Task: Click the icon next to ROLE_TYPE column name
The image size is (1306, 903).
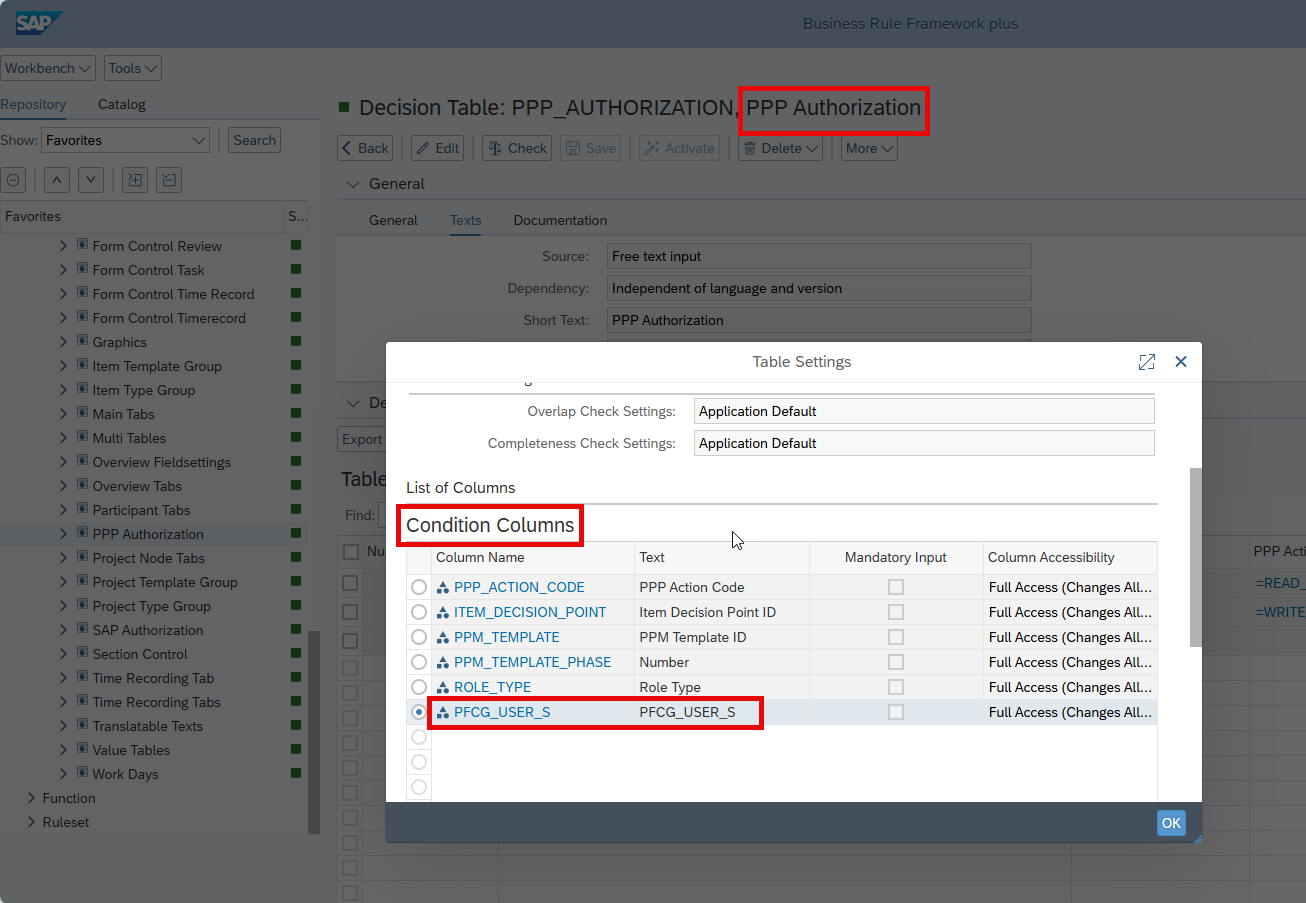Action: 443,688
